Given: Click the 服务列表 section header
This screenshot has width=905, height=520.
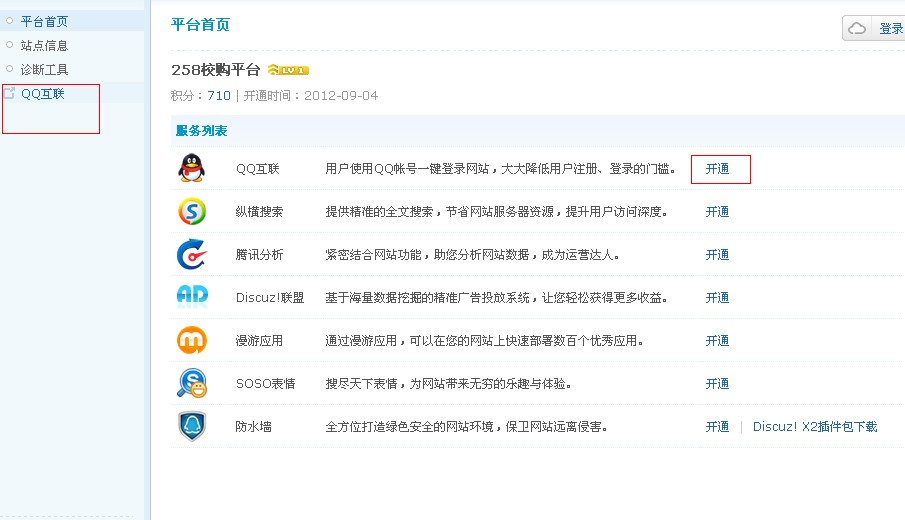Looking at the screenshot, I should 201,130.
